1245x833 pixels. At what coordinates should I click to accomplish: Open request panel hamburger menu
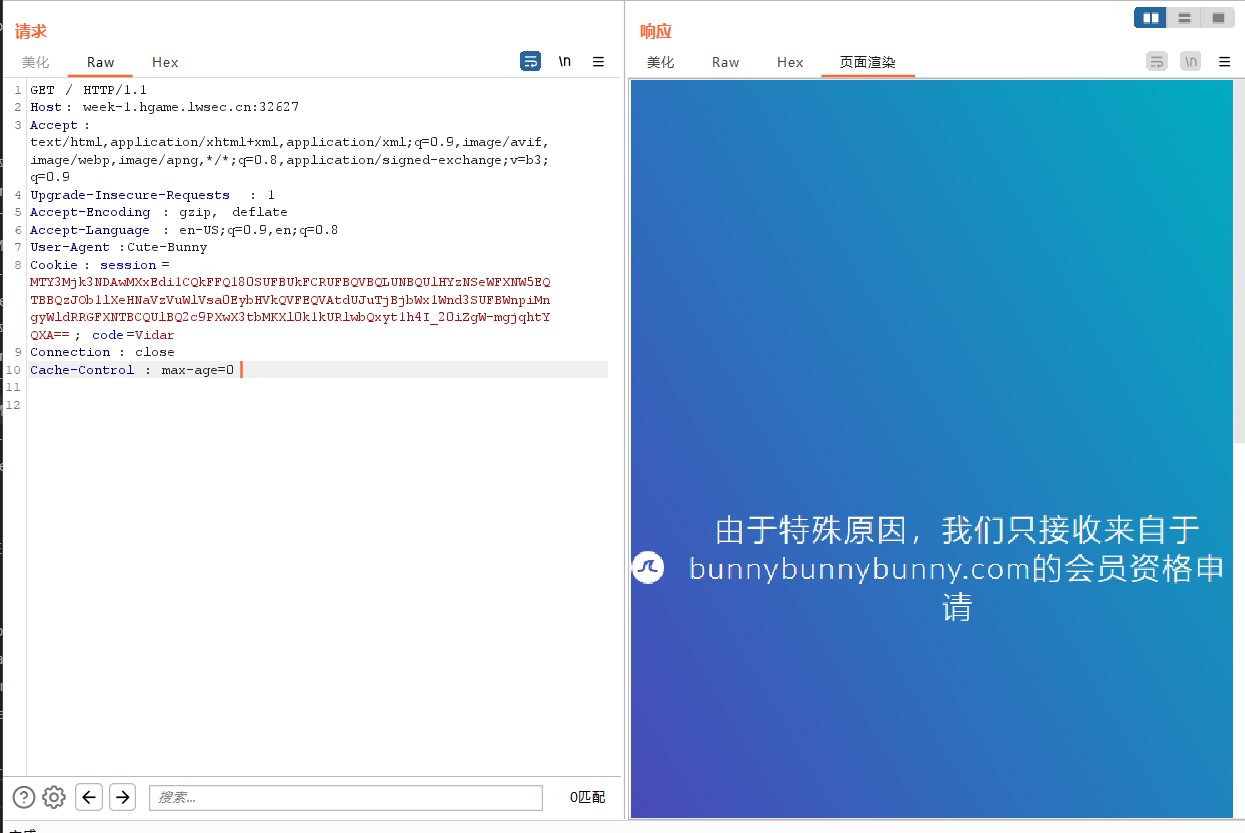pos(598,61)
